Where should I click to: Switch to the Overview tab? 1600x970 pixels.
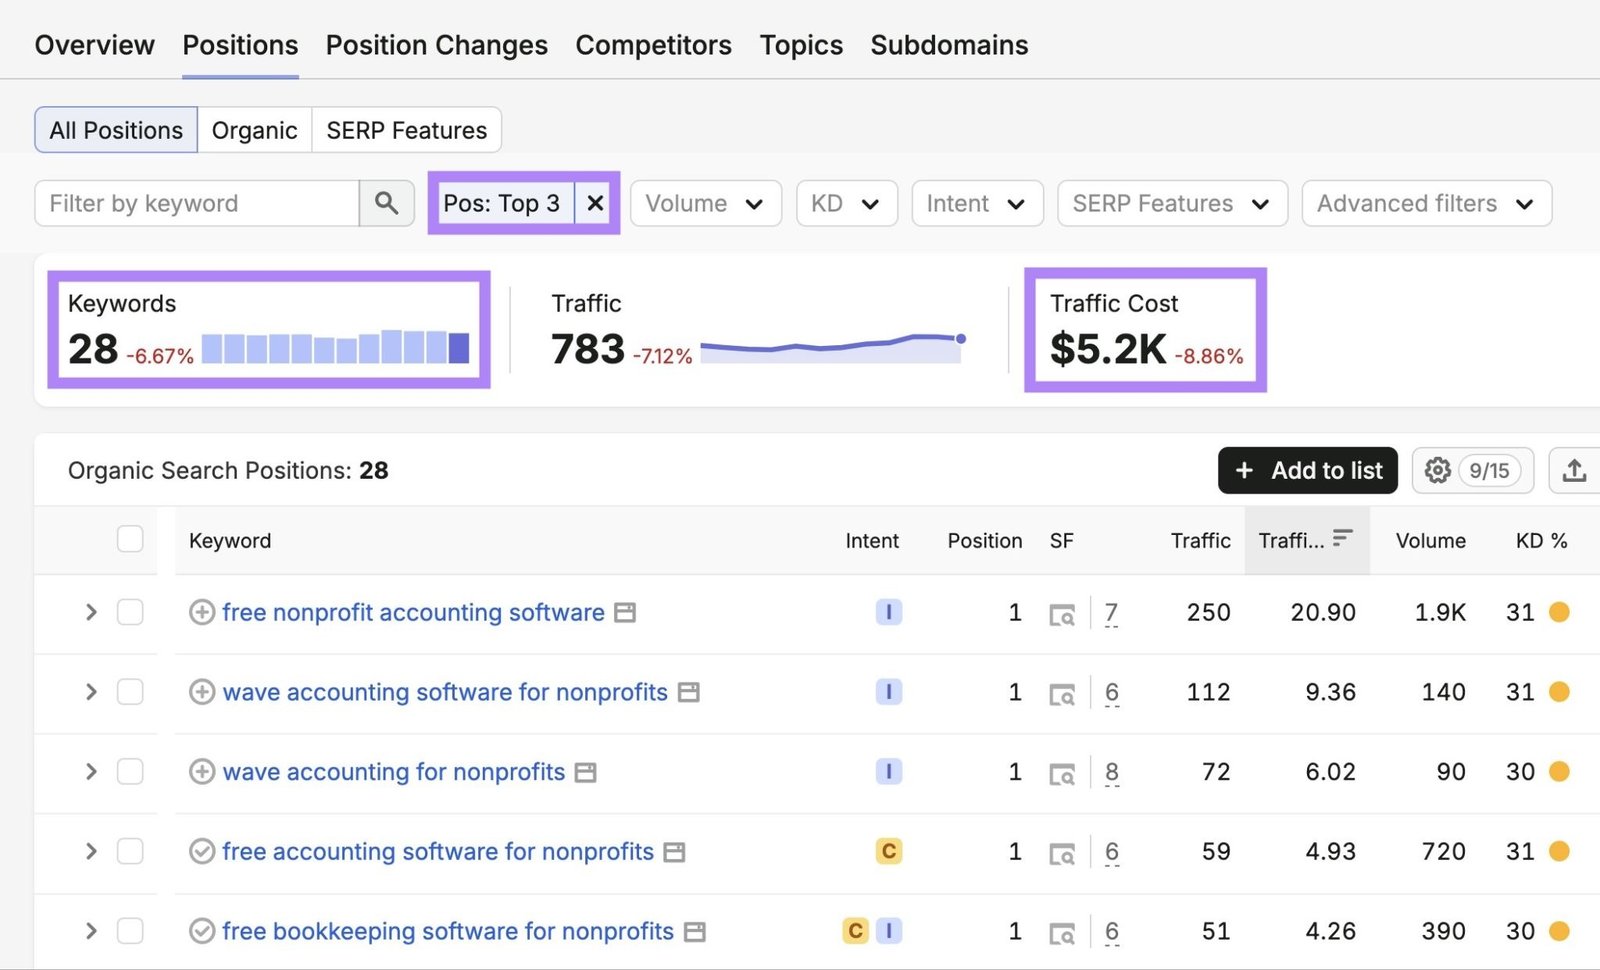tap(95, 45)
